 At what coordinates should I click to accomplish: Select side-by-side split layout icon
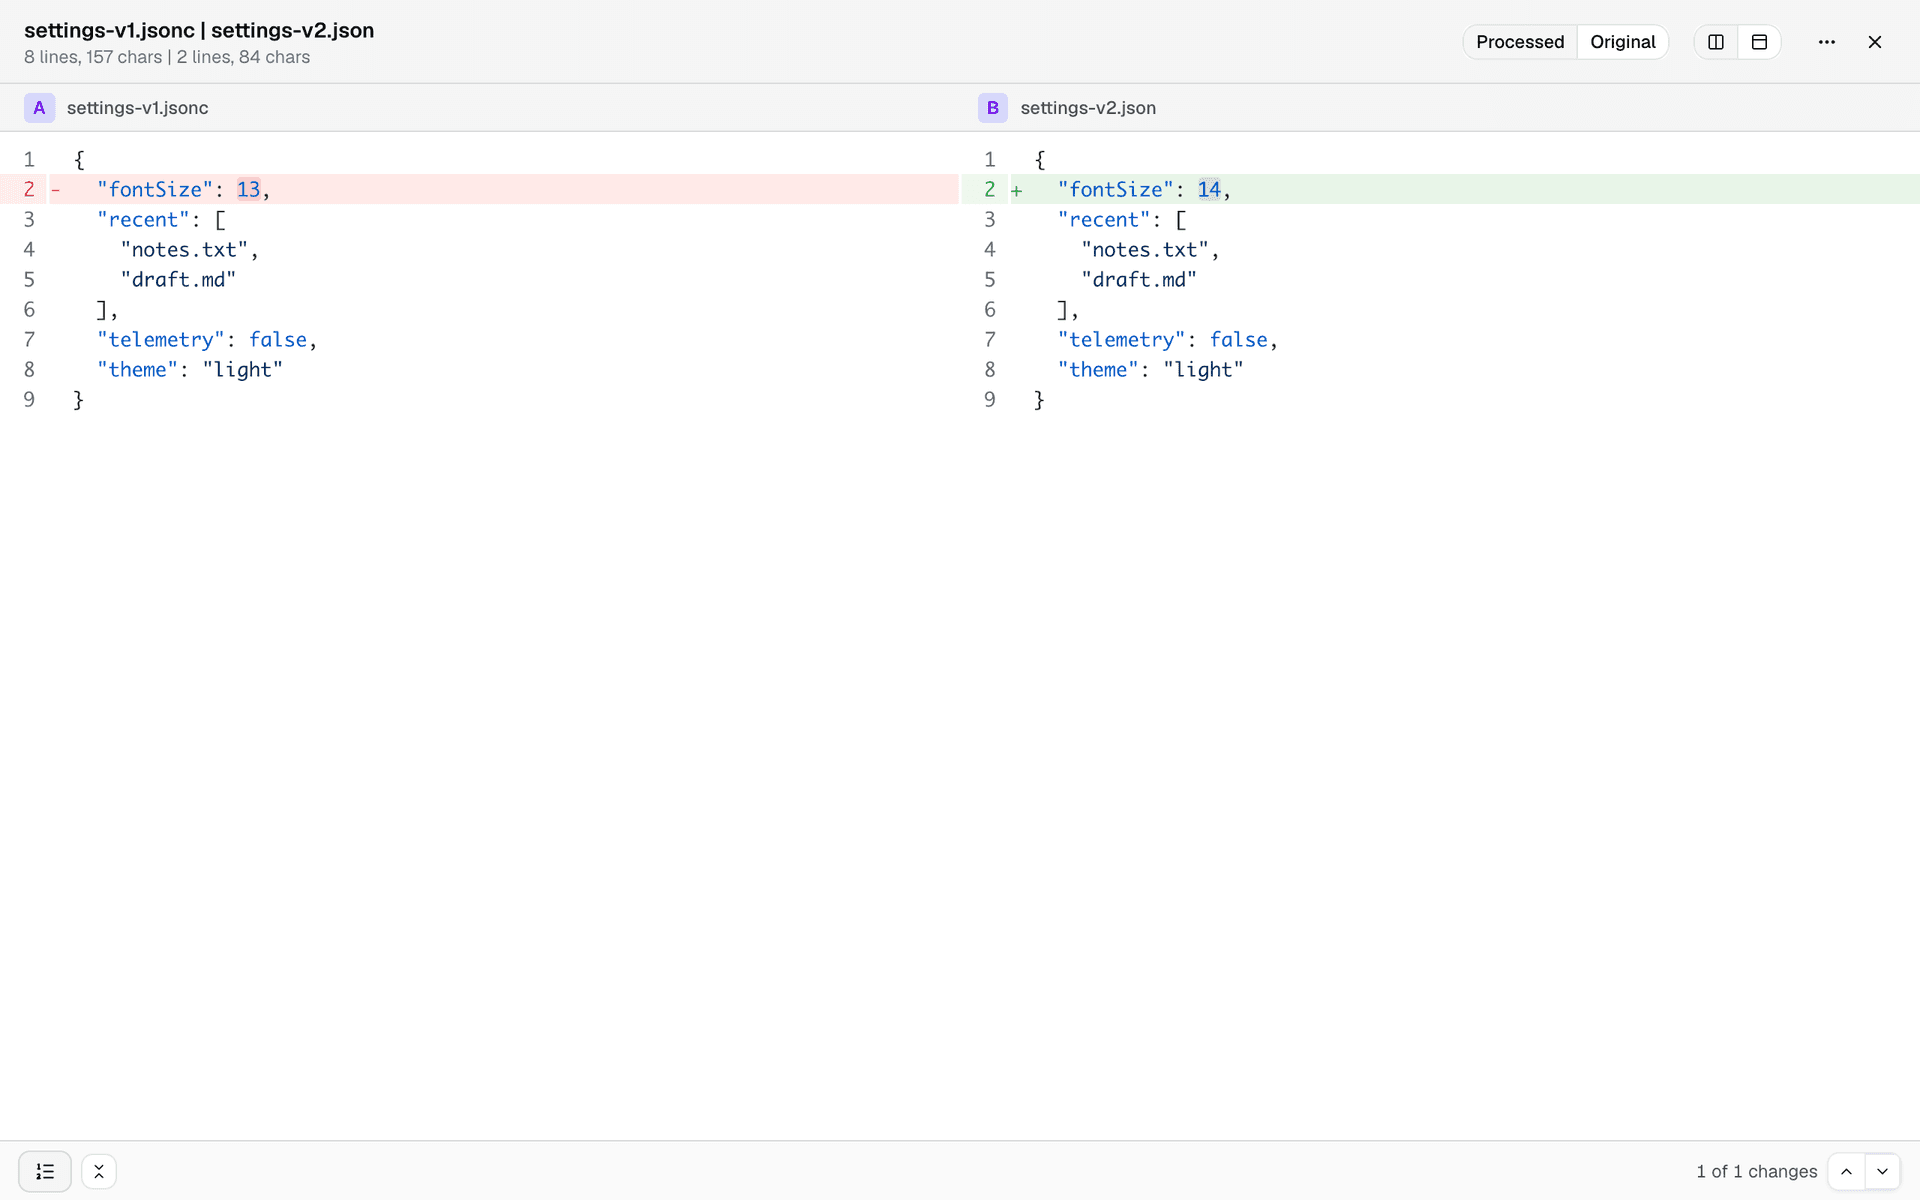click(1716, 42)
